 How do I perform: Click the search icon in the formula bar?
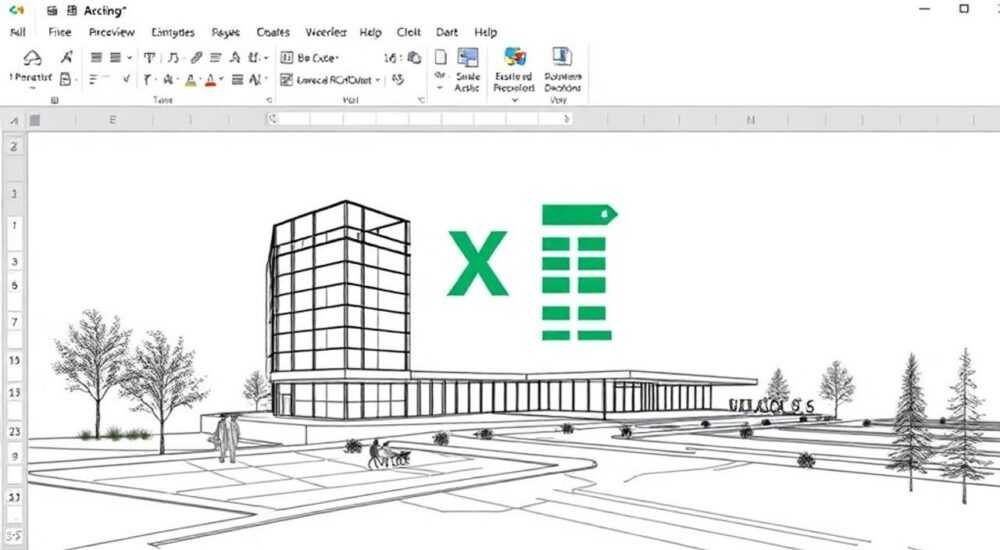point(272,119)
